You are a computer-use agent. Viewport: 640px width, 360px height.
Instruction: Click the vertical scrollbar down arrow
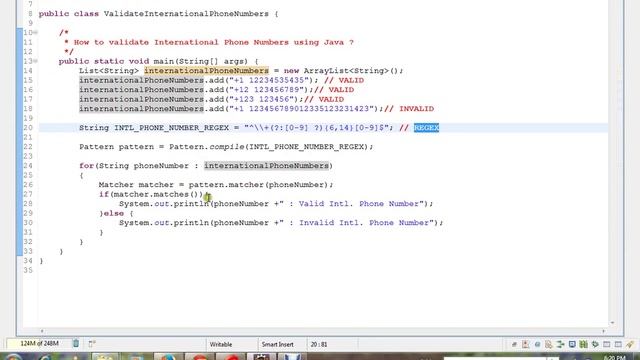[x=612, y=323]
